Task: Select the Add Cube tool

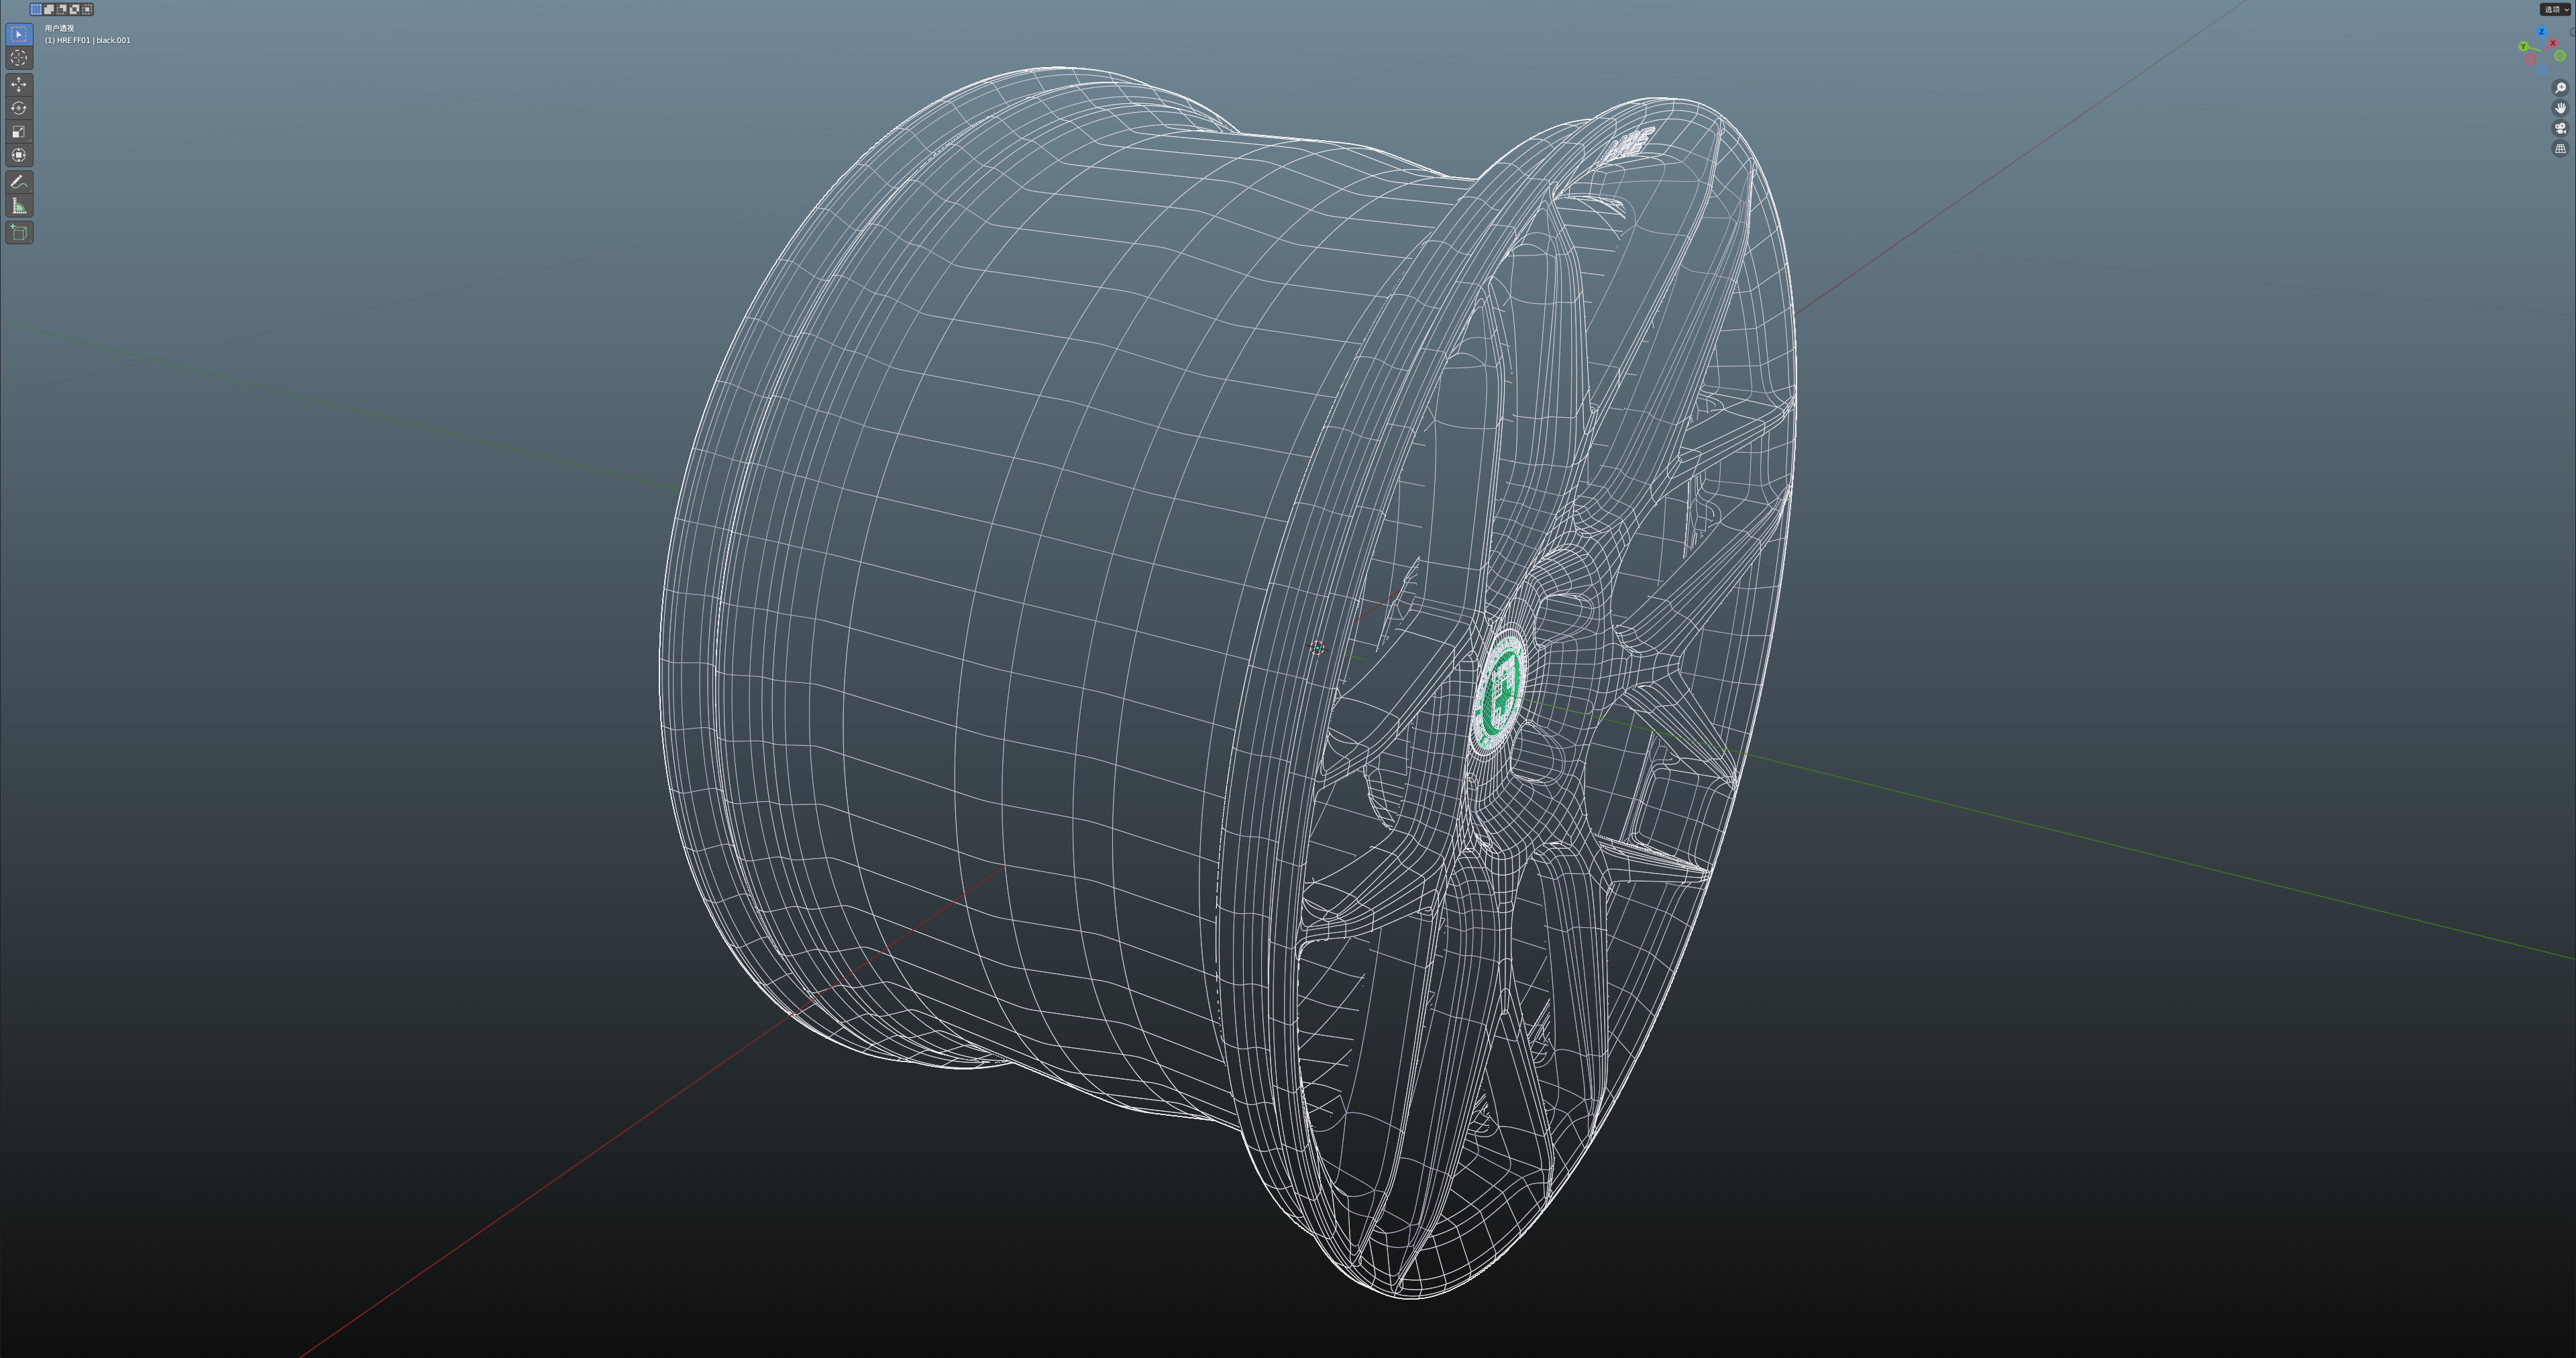Action: pyautogui.click(x=19, y=233)
